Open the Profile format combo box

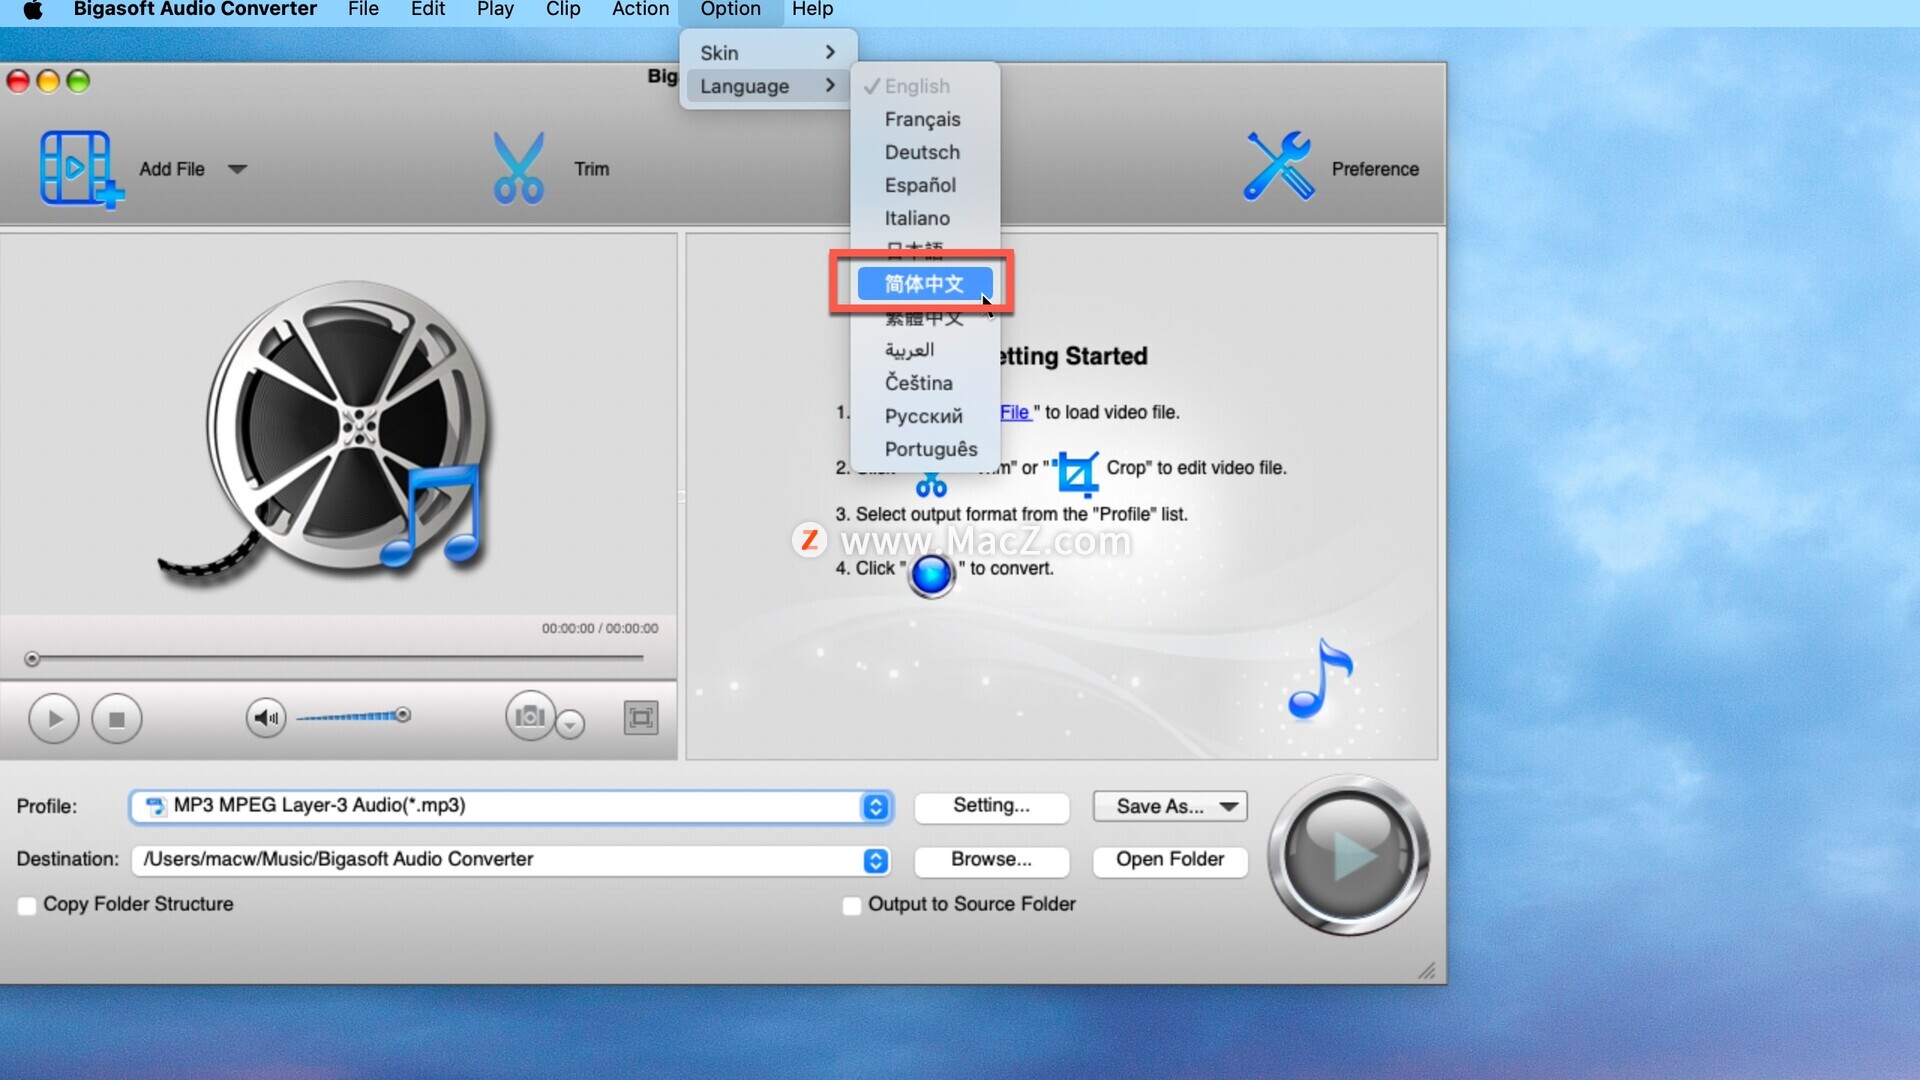511,806
